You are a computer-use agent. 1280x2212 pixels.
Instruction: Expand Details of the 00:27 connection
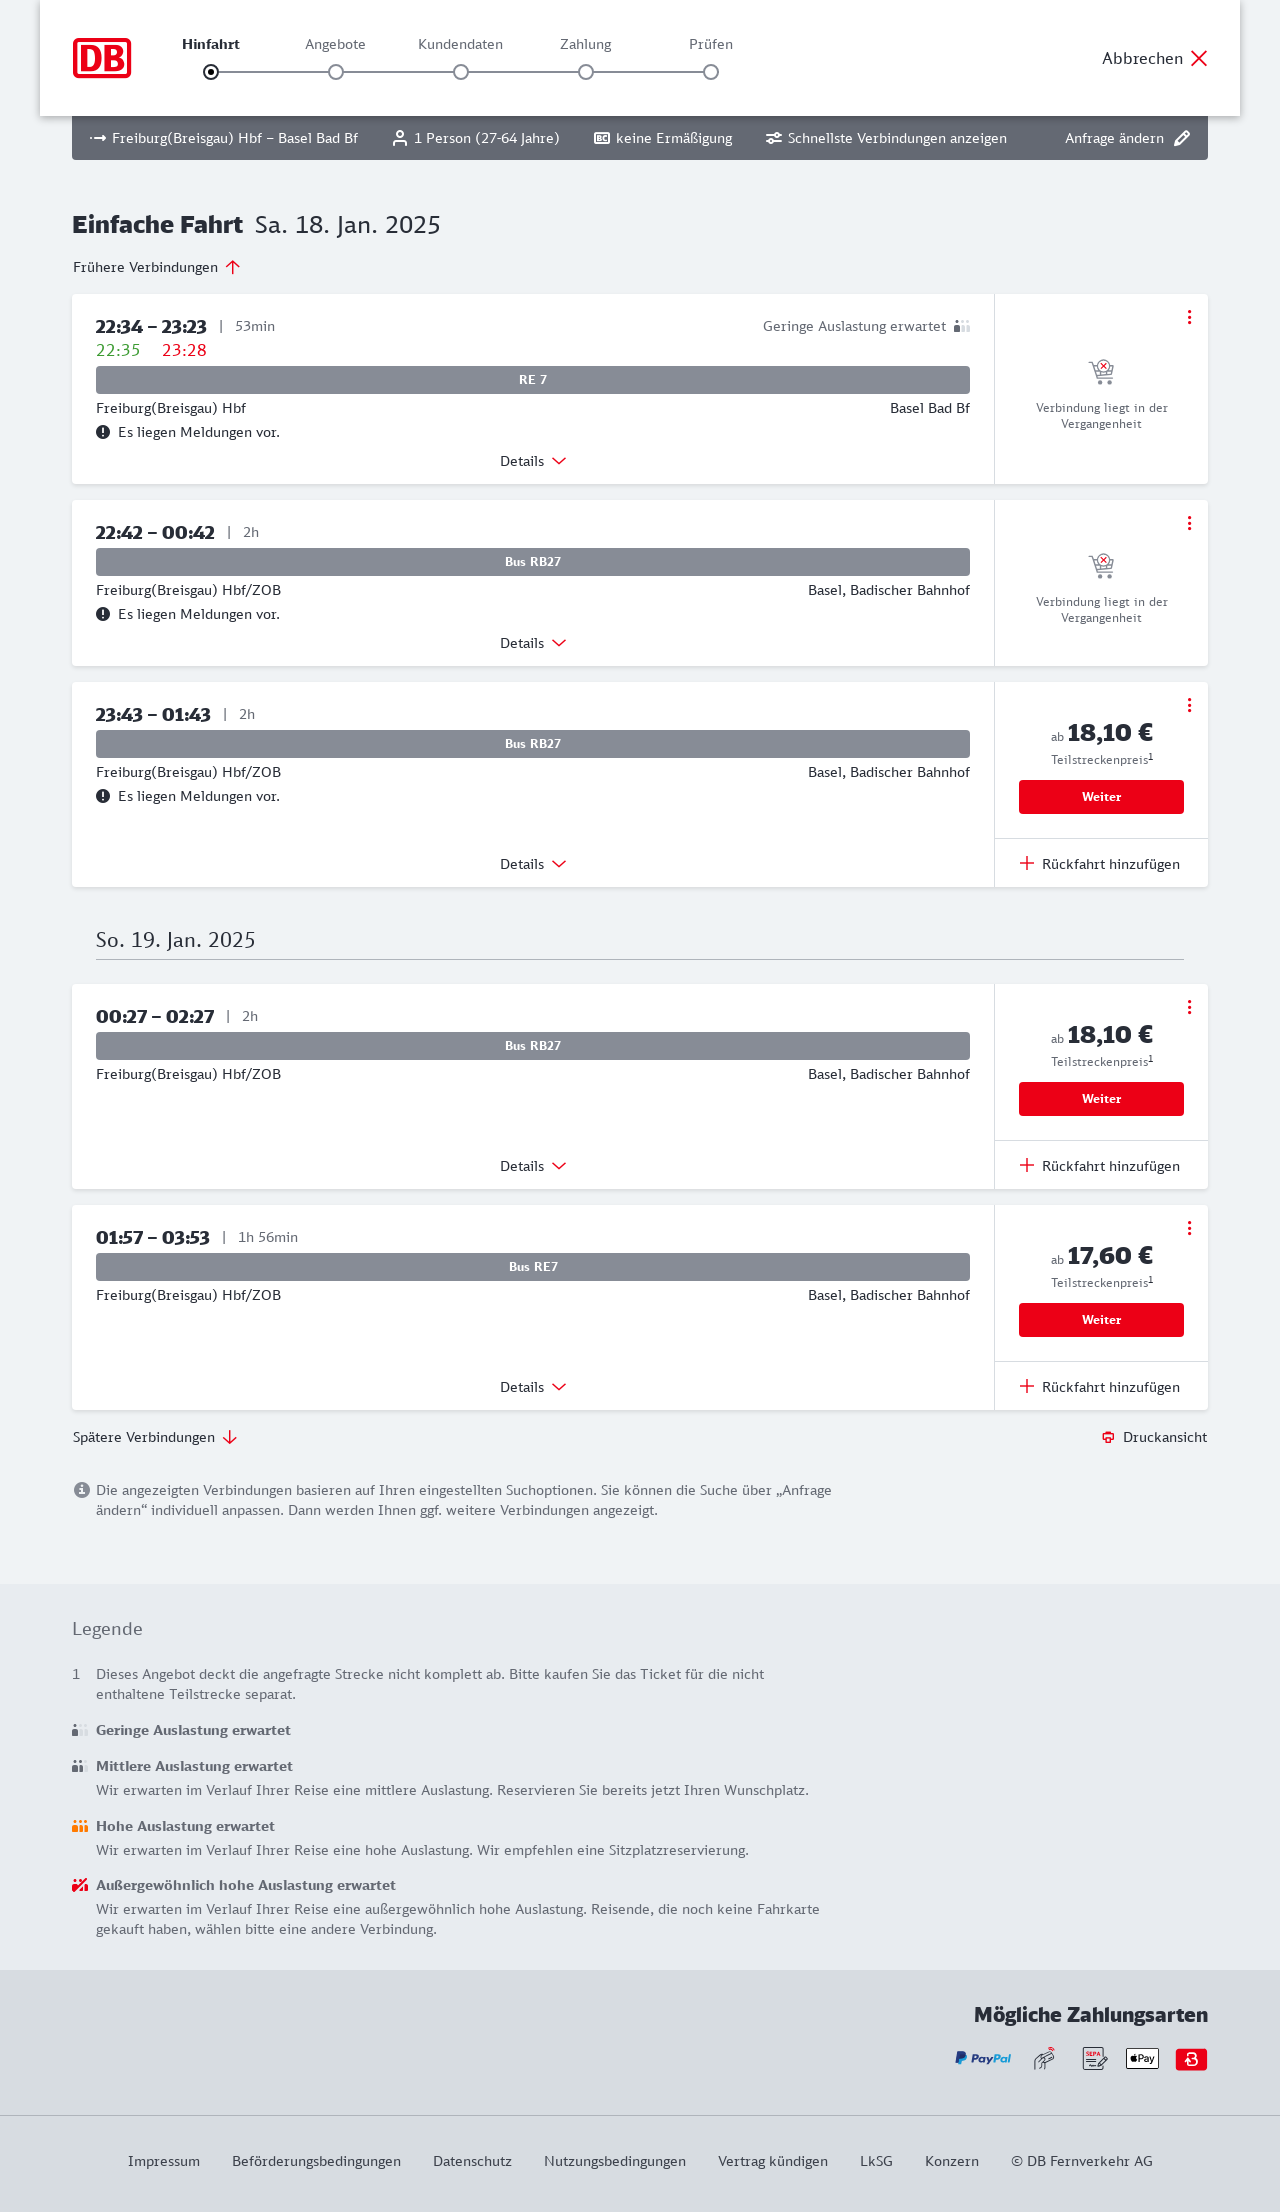pyautogui.click(x=533, y=1166)
